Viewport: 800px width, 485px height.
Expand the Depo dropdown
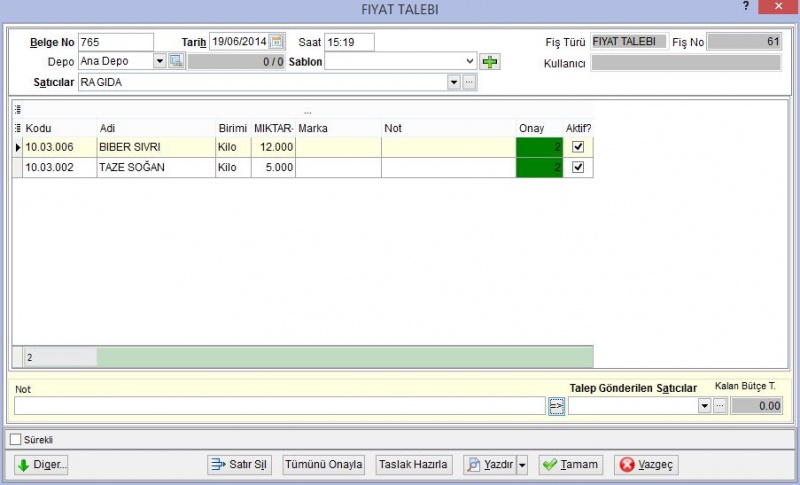pyautogui.click(x=159, y=61)
